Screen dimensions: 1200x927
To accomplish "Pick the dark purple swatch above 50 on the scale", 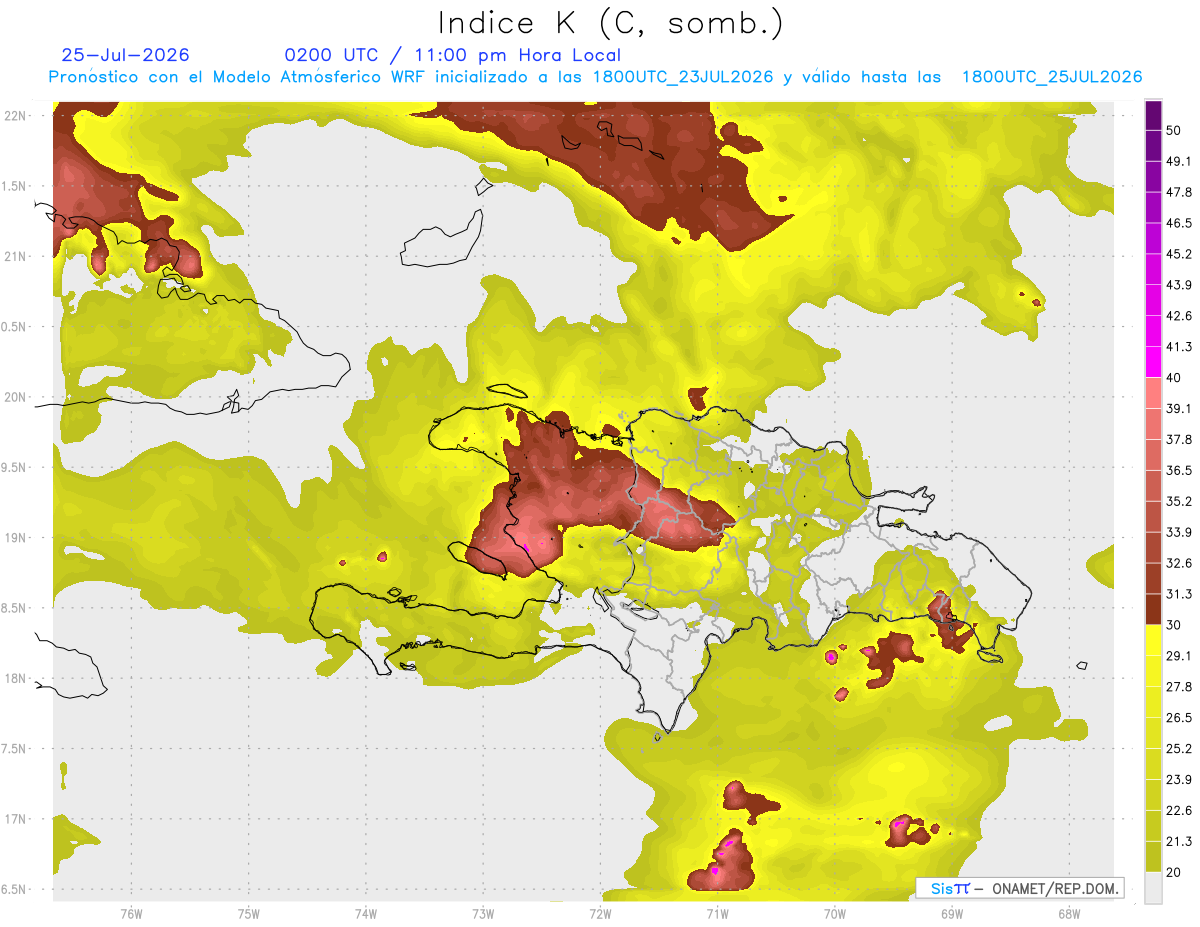I will click(1153, 115).
